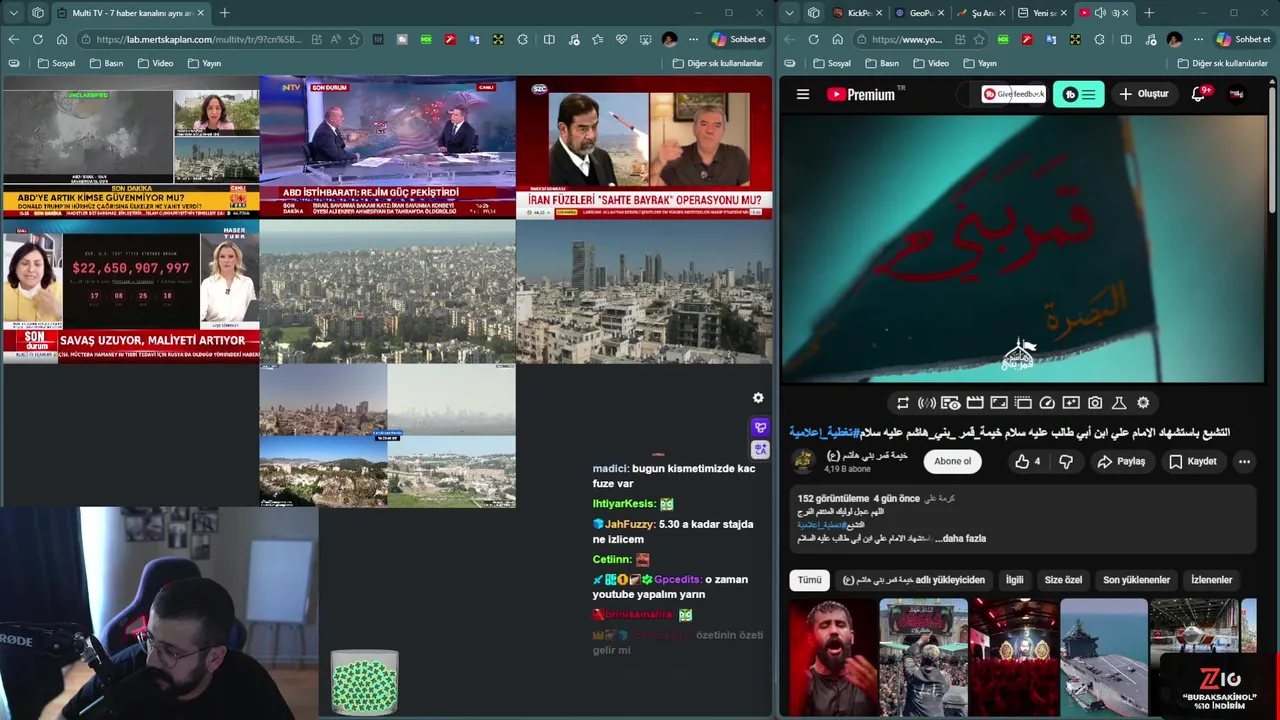This screenshot has height=720, width=1280.
Task: Open Sosyal bookmarks folder in left browser
Action: point(57,63)
